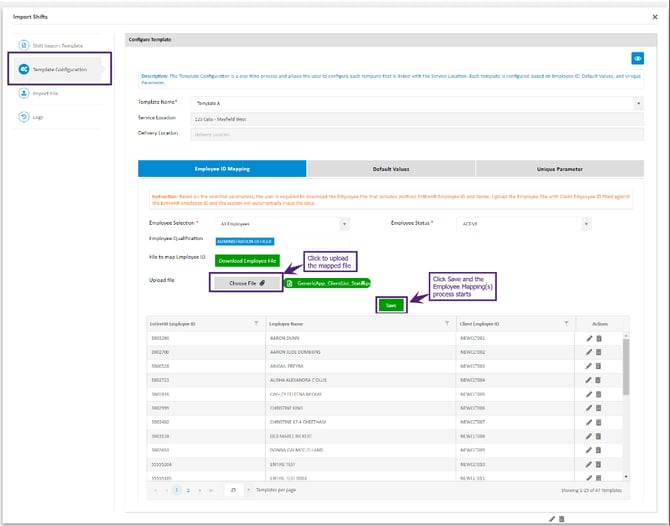This screenshot has height=526, width=670.
Task: Click the green Save button
Action: tap(391, 305)
